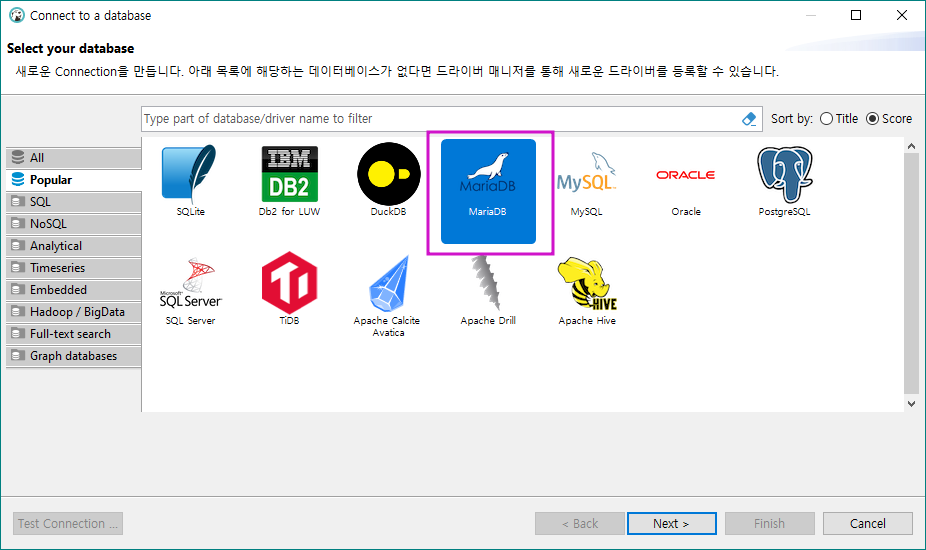Close the Connect to a database dialog
Image resolution: width=926 pixels, height=550 pixels.
point(902,15)
